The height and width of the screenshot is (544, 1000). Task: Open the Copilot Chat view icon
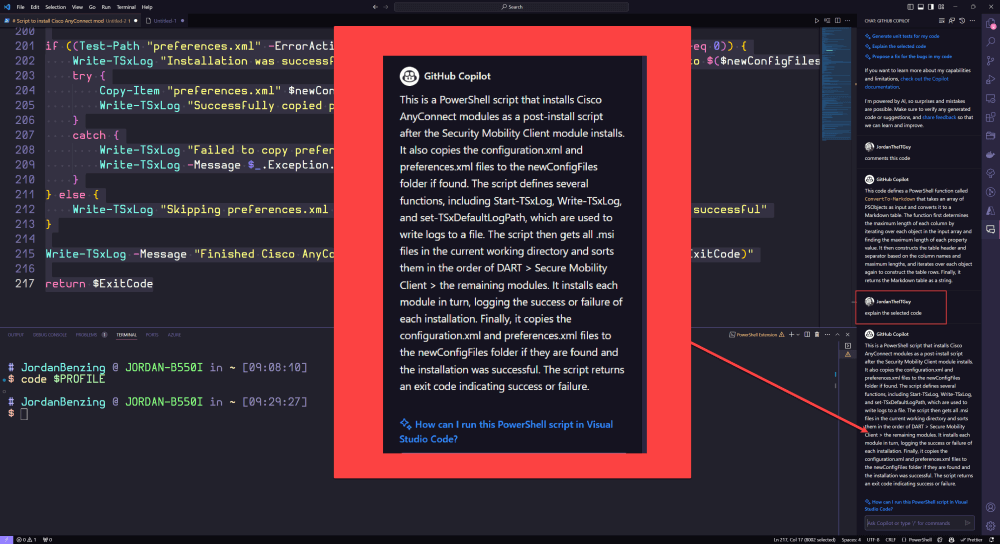[x=991, y=229]
